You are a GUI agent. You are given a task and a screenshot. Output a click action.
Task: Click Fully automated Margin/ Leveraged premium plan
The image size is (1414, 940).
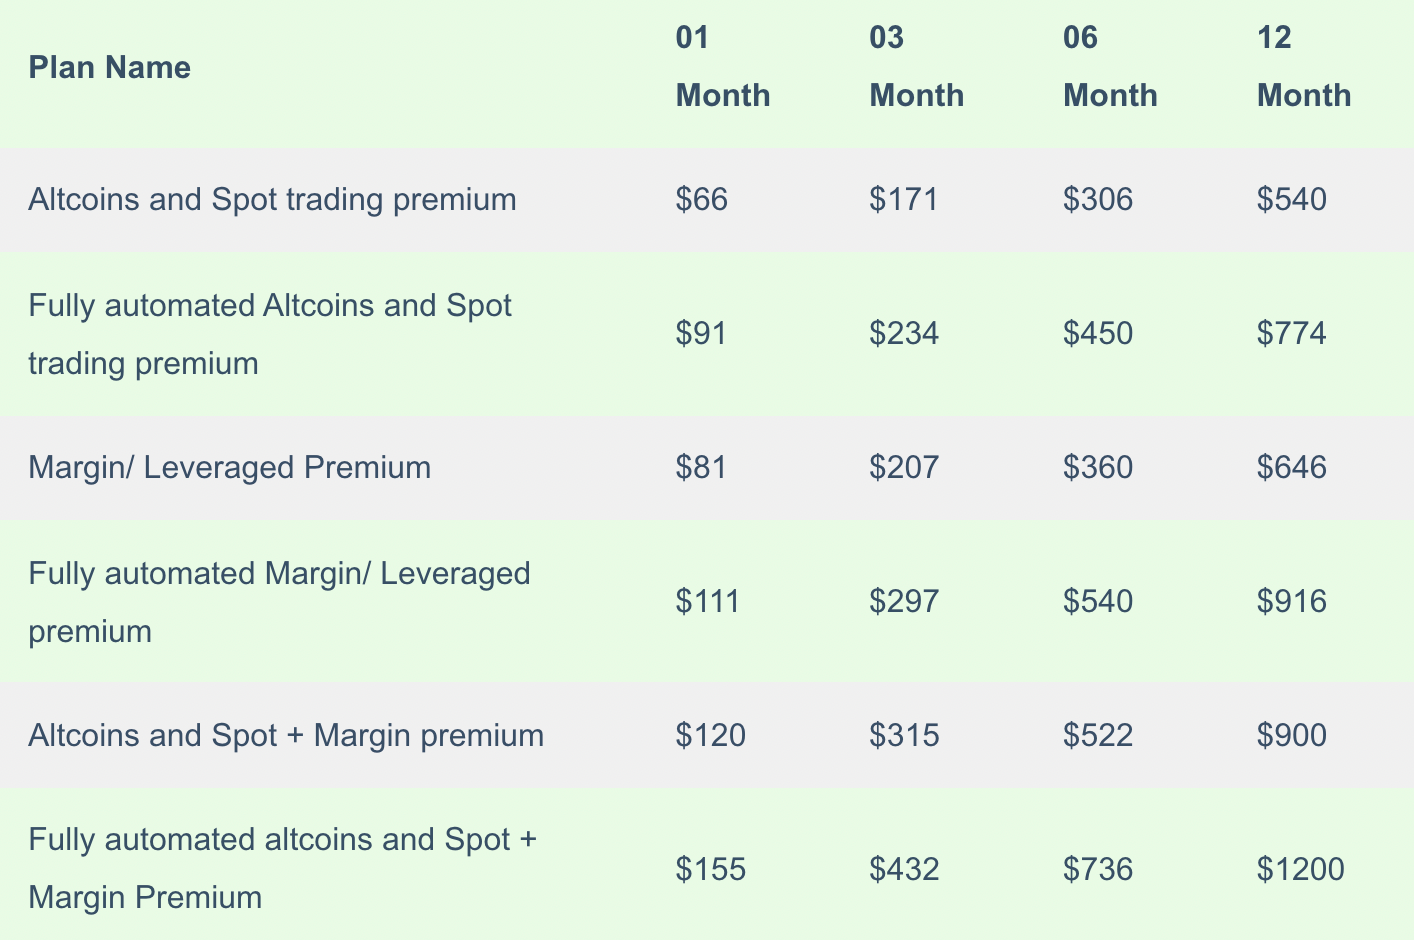click(x=279, y=602)
